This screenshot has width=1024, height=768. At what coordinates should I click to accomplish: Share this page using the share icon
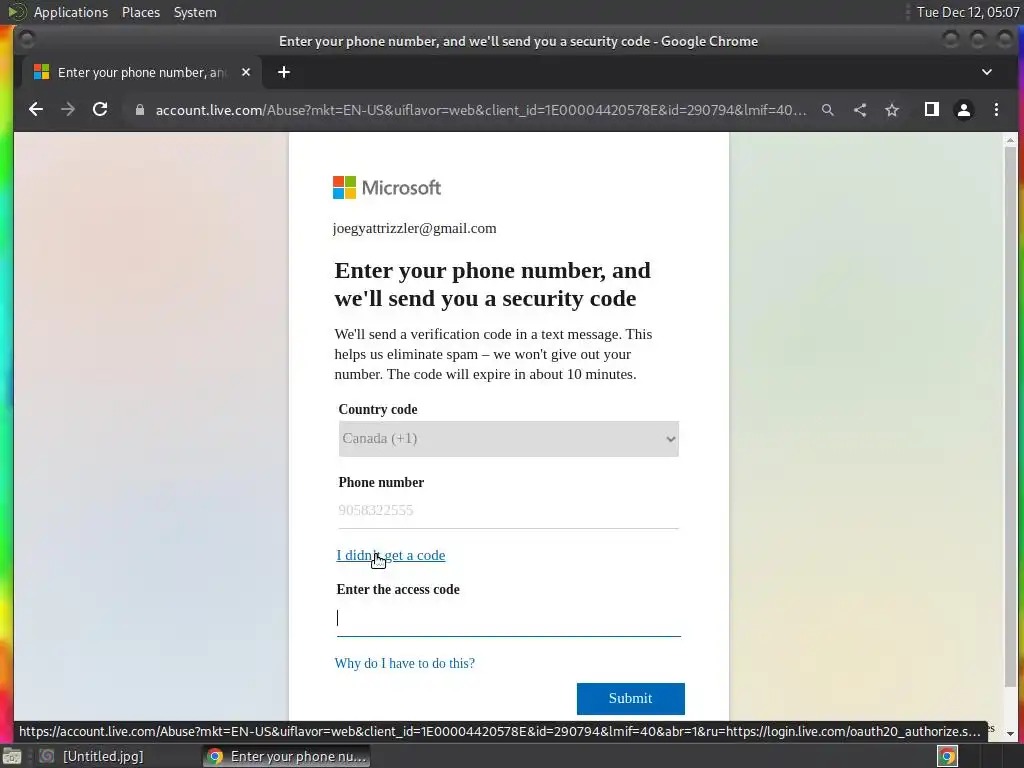[860, 110]
